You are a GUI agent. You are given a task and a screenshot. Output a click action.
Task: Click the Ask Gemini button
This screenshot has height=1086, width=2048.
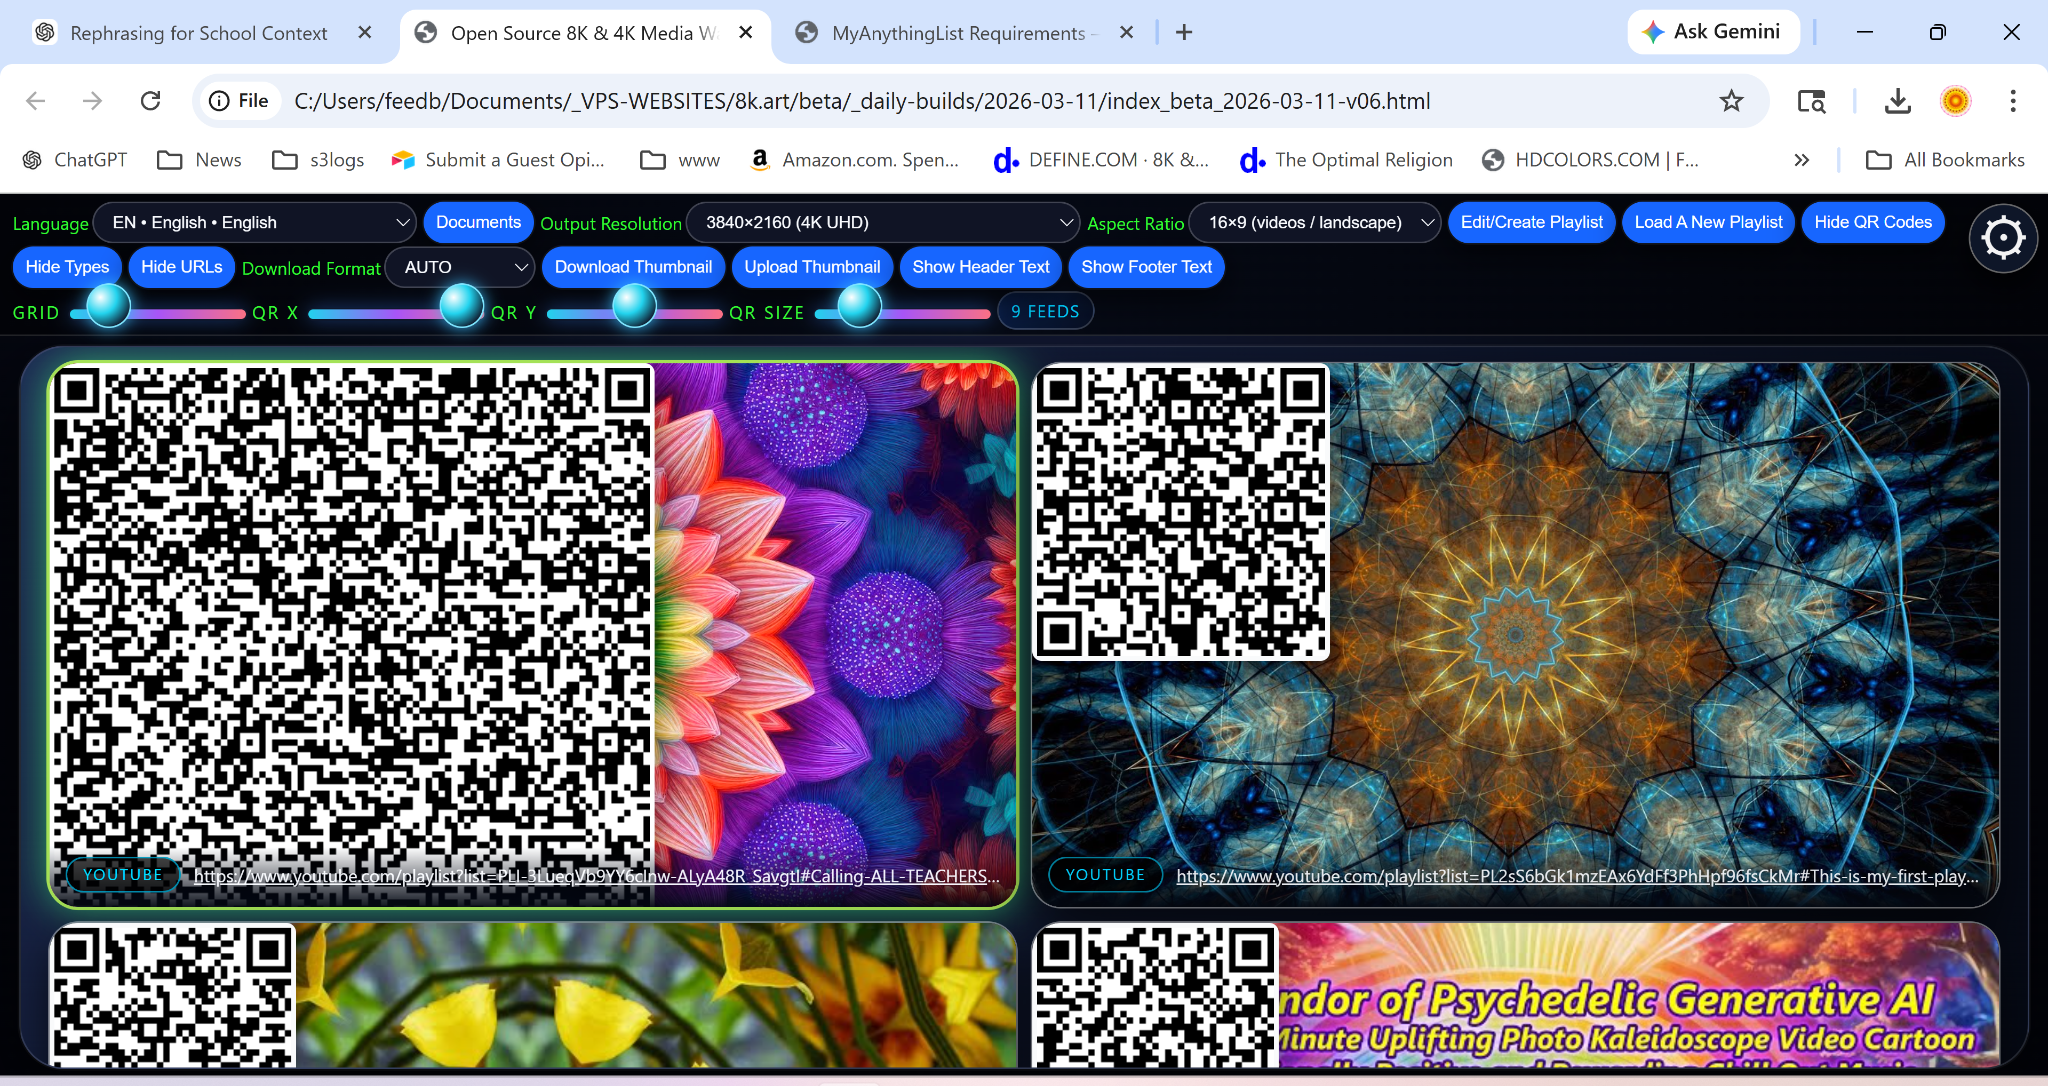1713,32
